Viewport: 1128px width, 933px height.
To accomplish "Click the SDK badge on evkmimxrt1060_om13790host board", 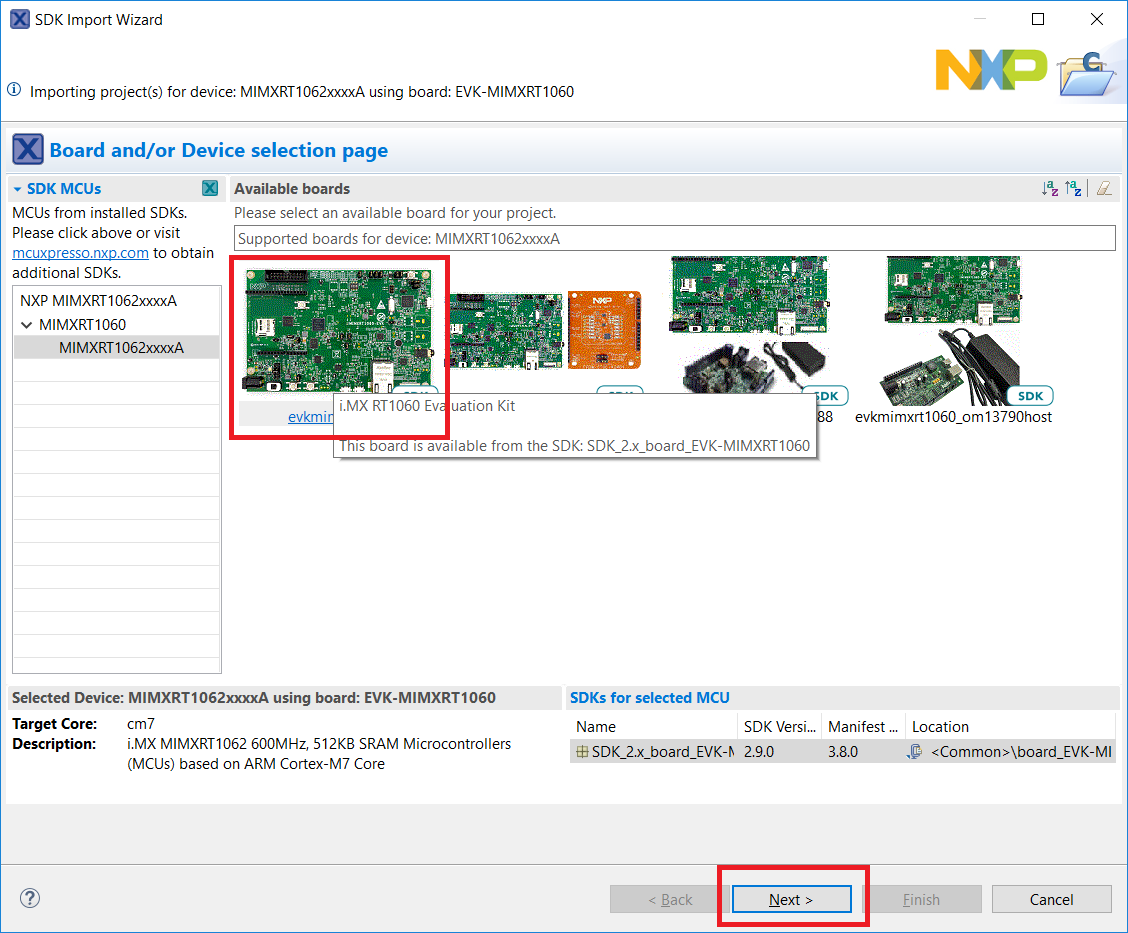I will click(x=1030, y=396).
